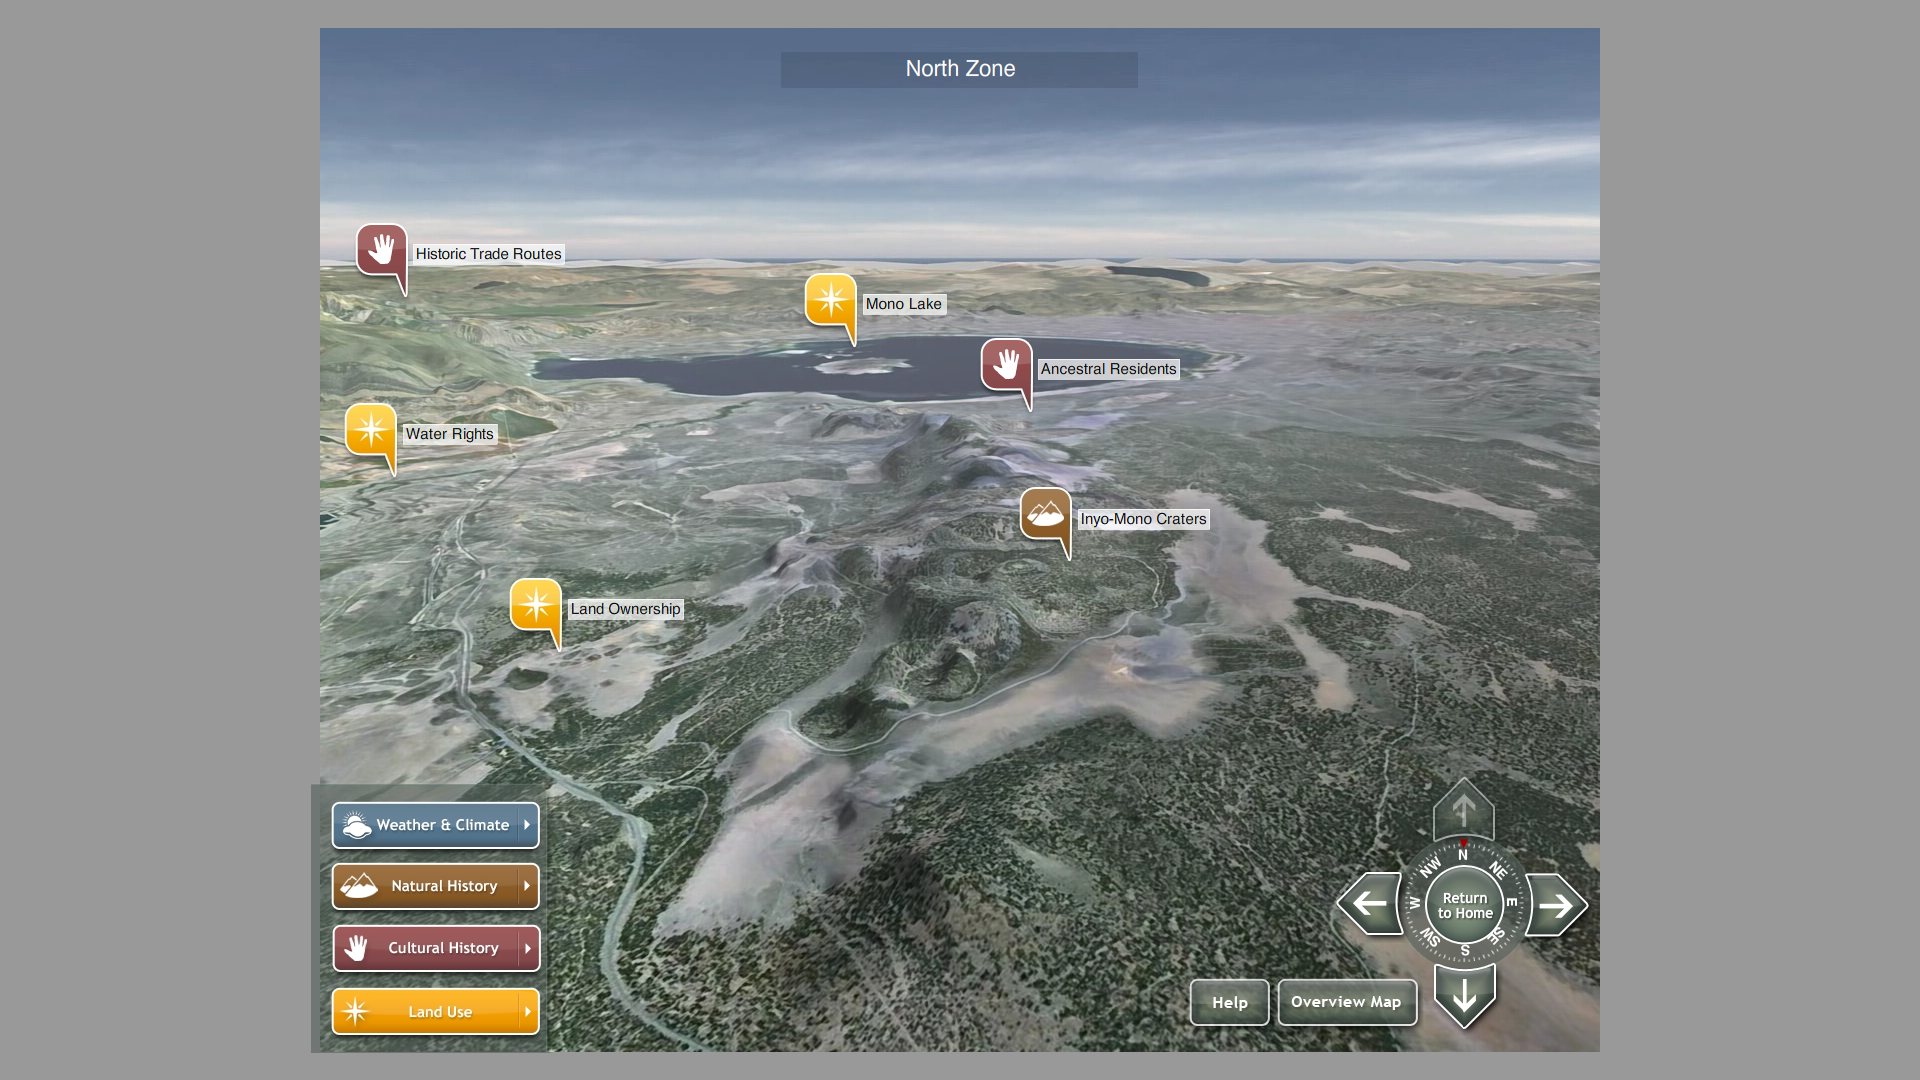Select the Ancestral Residents hand marker
This screenshot has height=1080, width=1920.
(x=1006, y=364)
